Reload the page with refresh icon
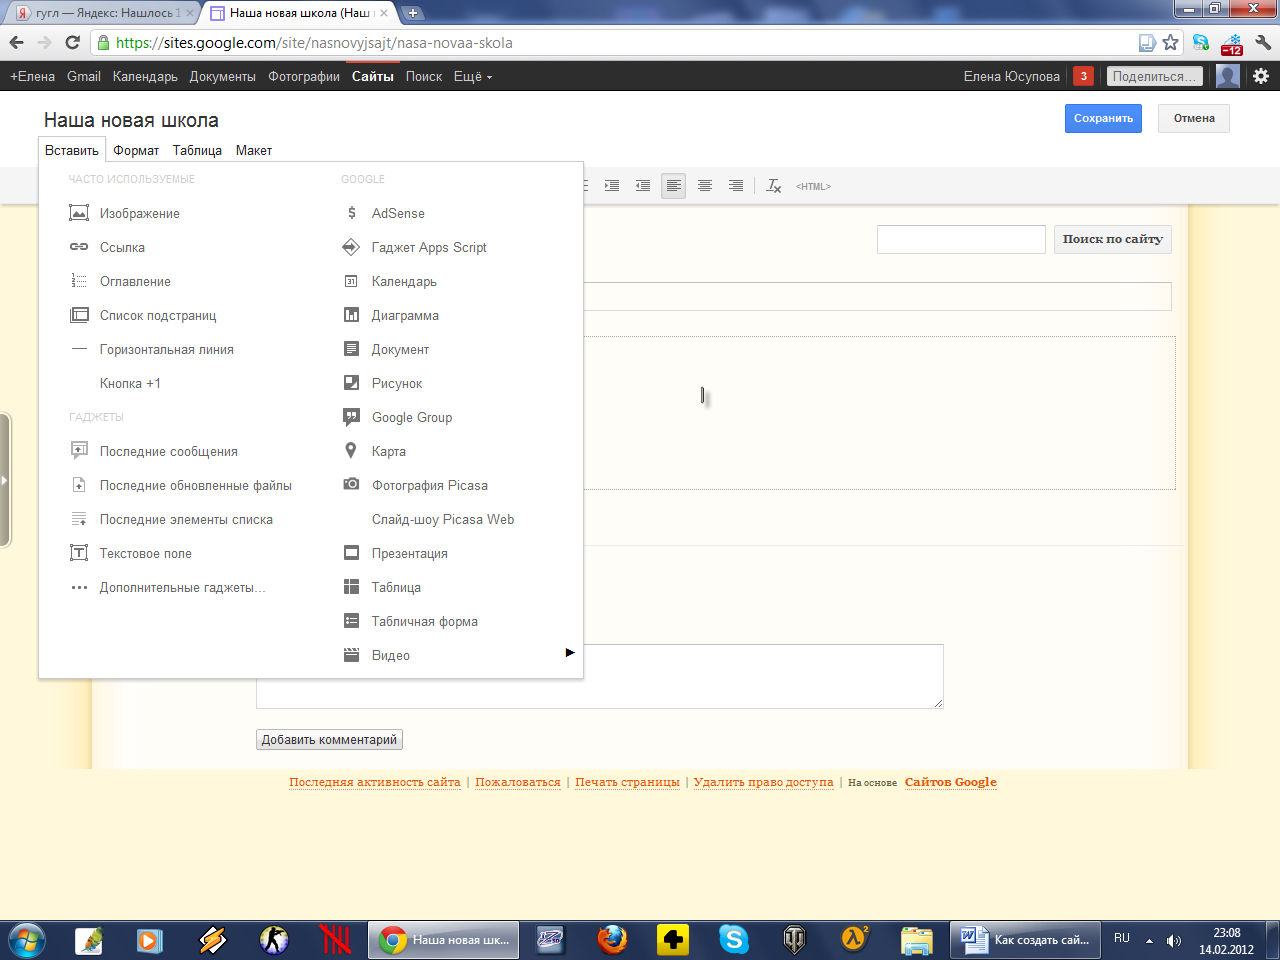 pyautogui.click(x=72, y=43)
